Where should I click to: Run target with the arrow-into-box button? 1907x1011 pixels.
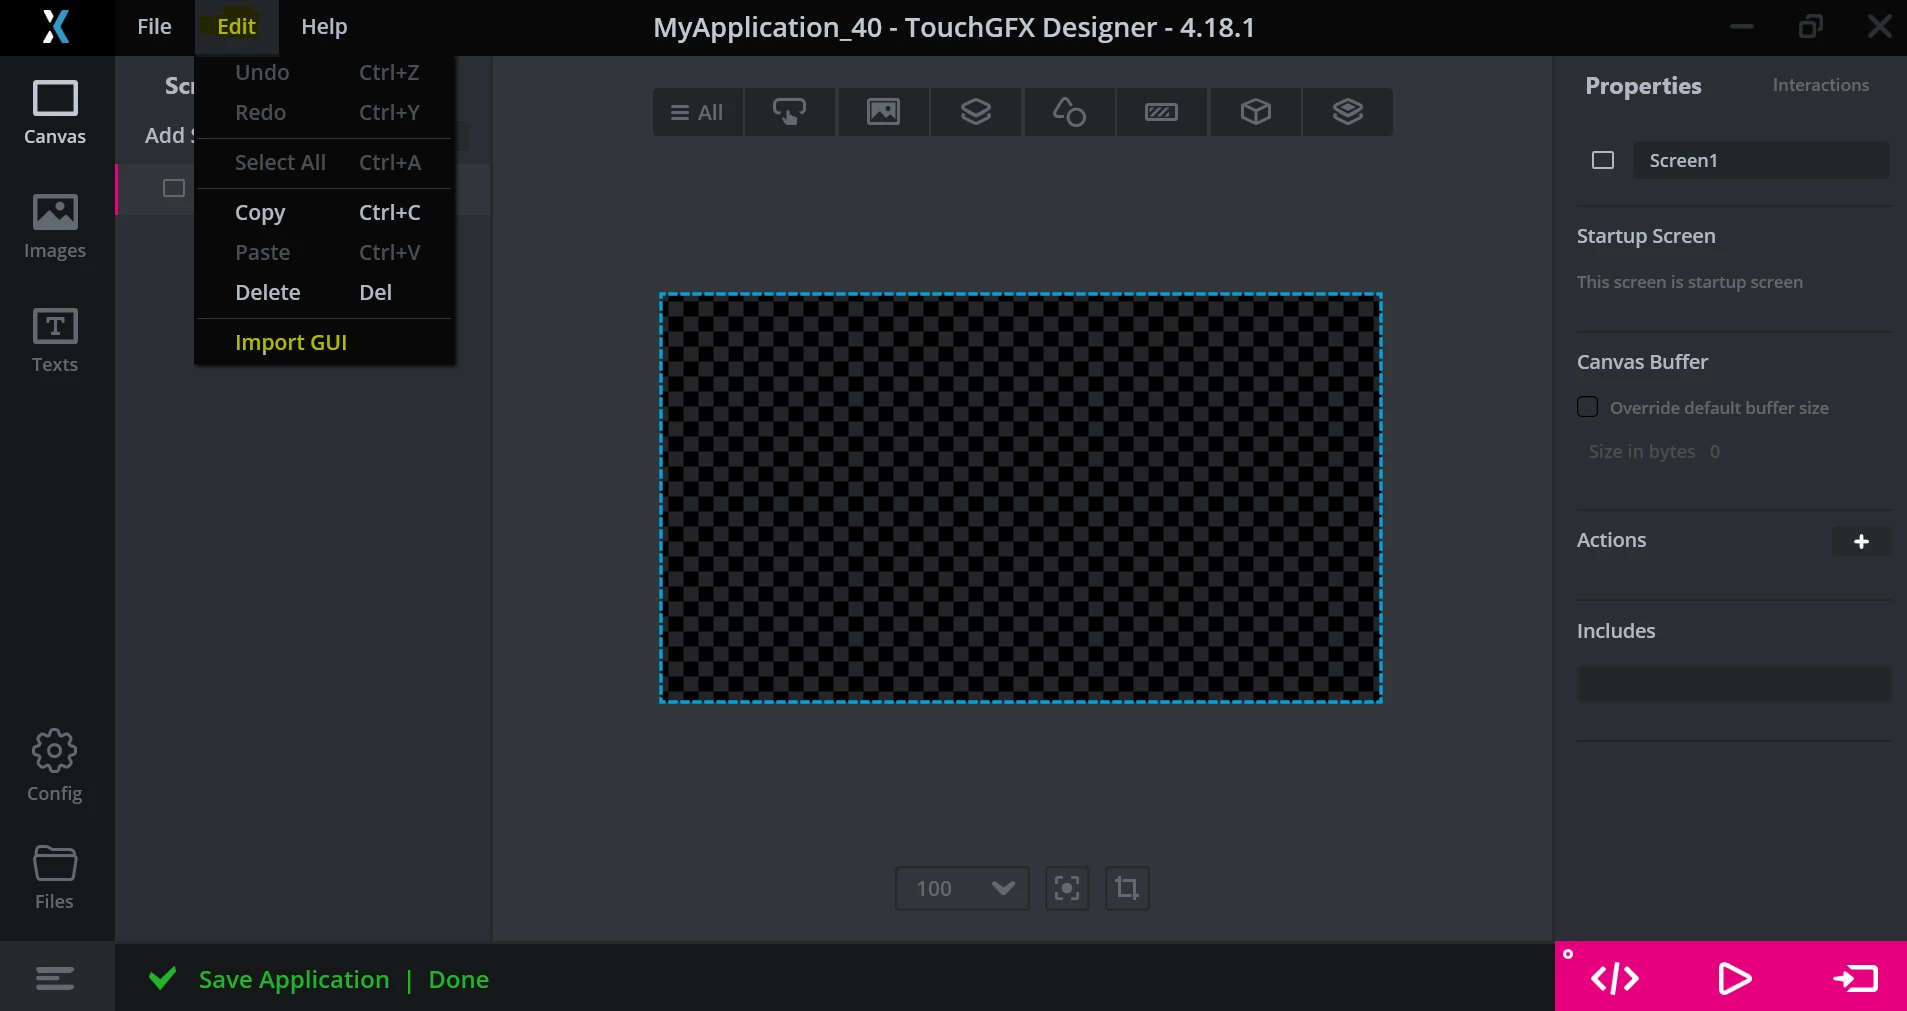[1855, 978]
